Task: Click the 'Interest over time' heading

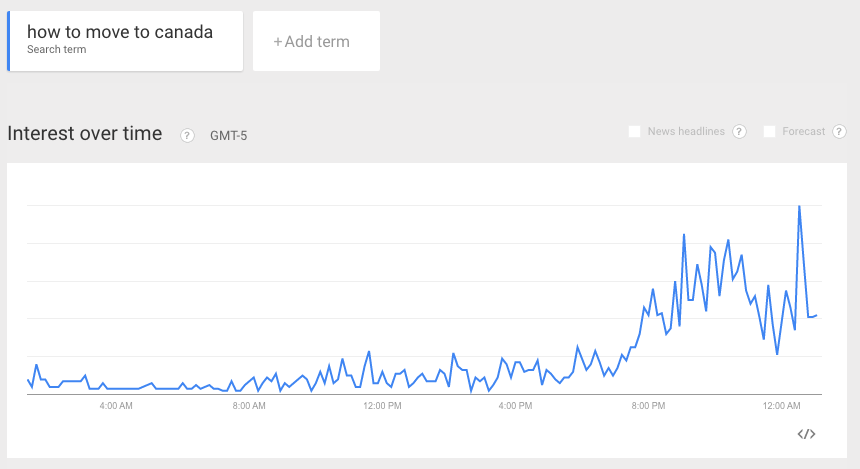Action: click(x=85, y=134)
